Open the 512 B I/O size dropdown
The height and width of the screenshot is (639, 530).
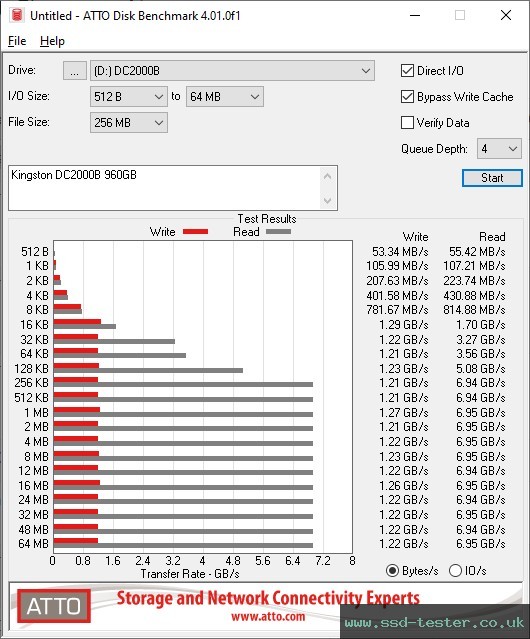point(128,97)
